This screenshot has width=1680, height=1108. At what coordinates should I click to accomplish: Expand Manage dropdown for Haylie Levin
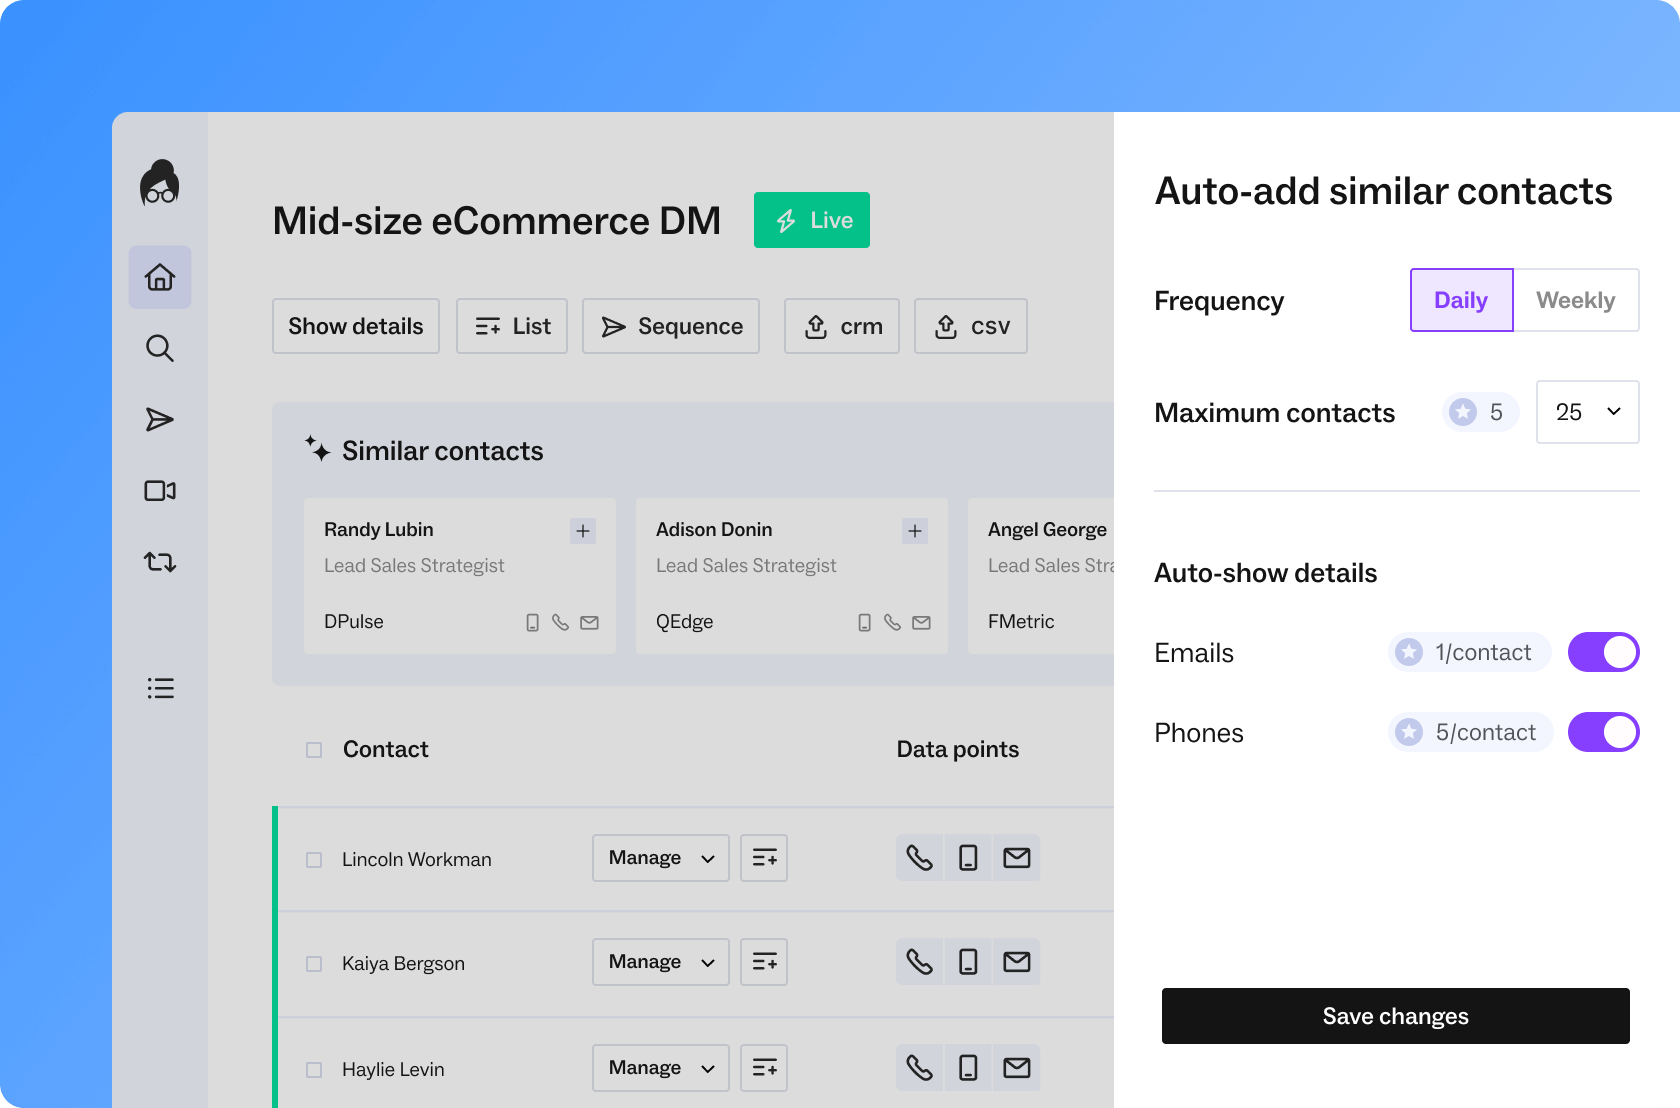tap(660, 1068)
